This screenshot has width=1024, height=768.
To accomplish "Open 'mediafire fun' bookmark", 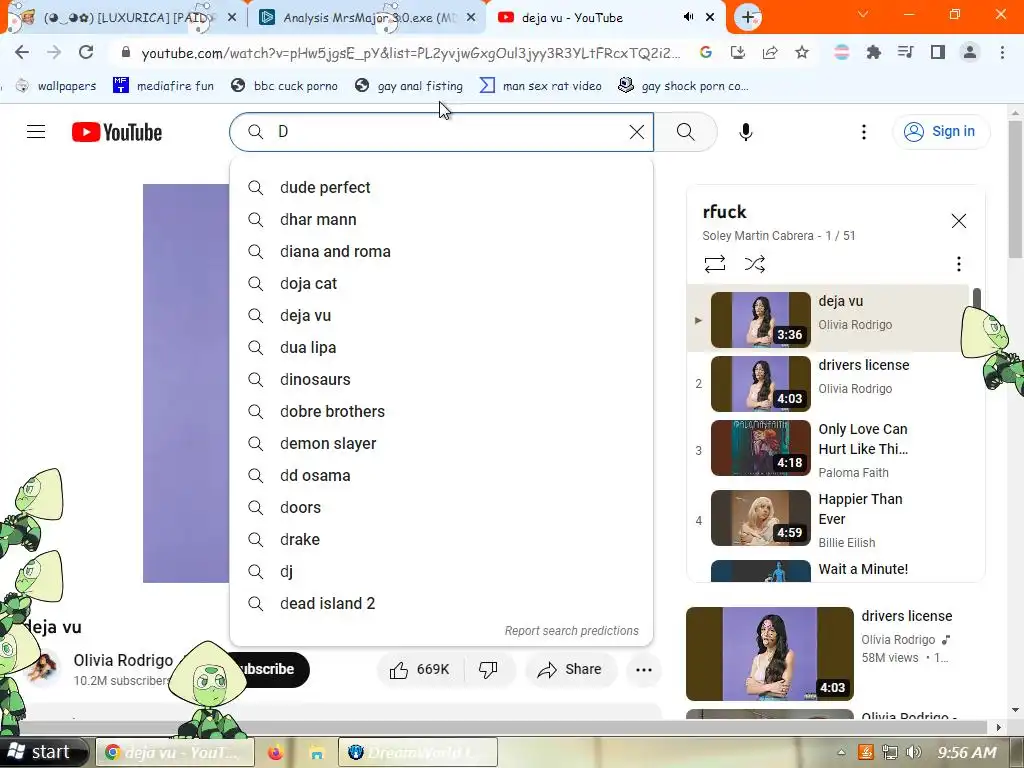I will pyautogui.click(x=163, y=86).
